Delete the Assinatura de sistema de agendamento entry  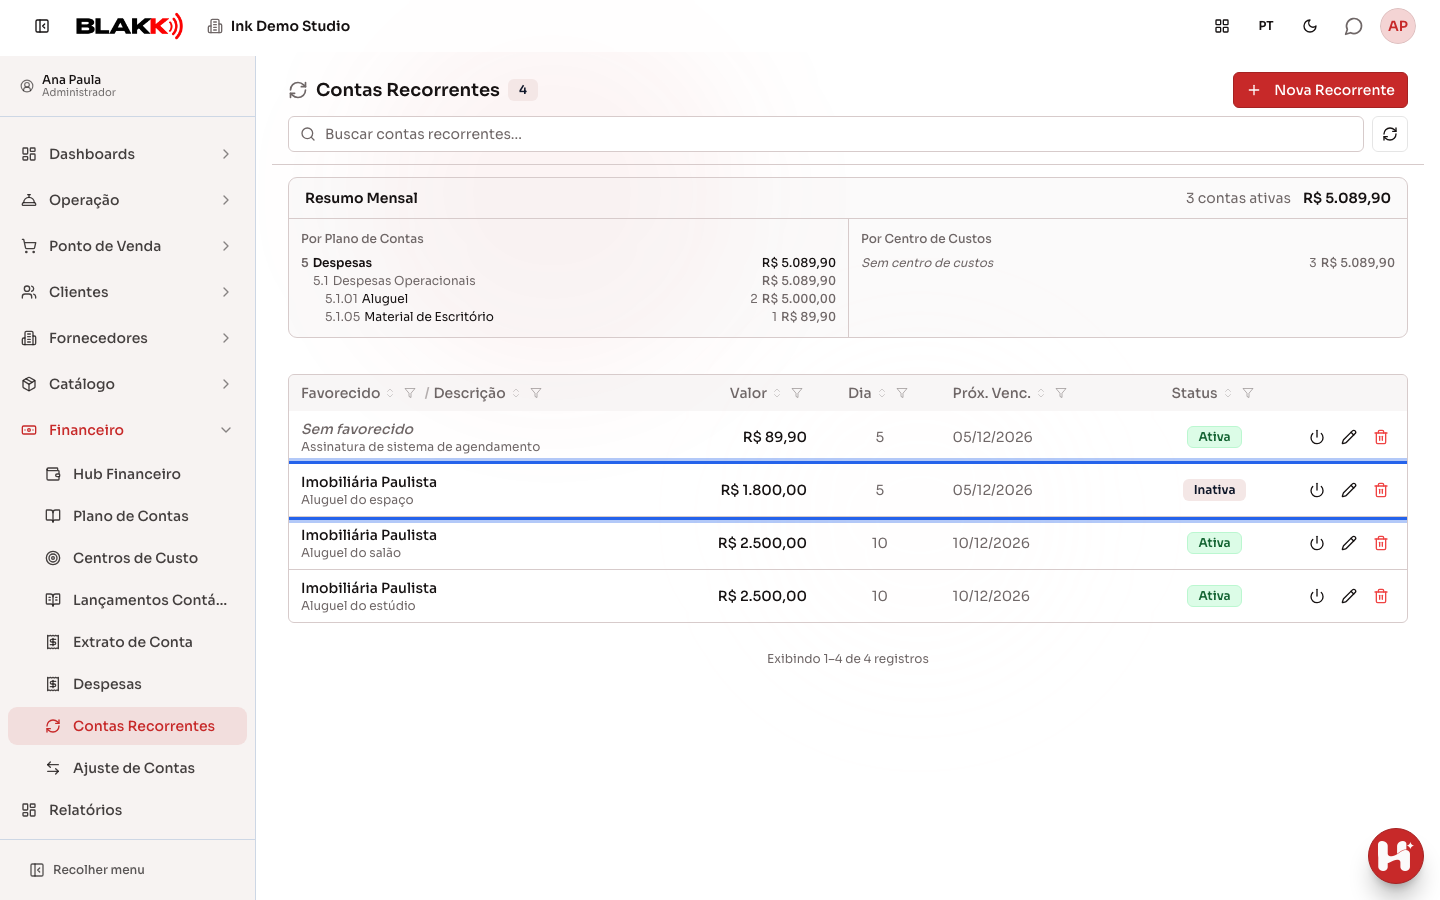(x=1381, y=437)
